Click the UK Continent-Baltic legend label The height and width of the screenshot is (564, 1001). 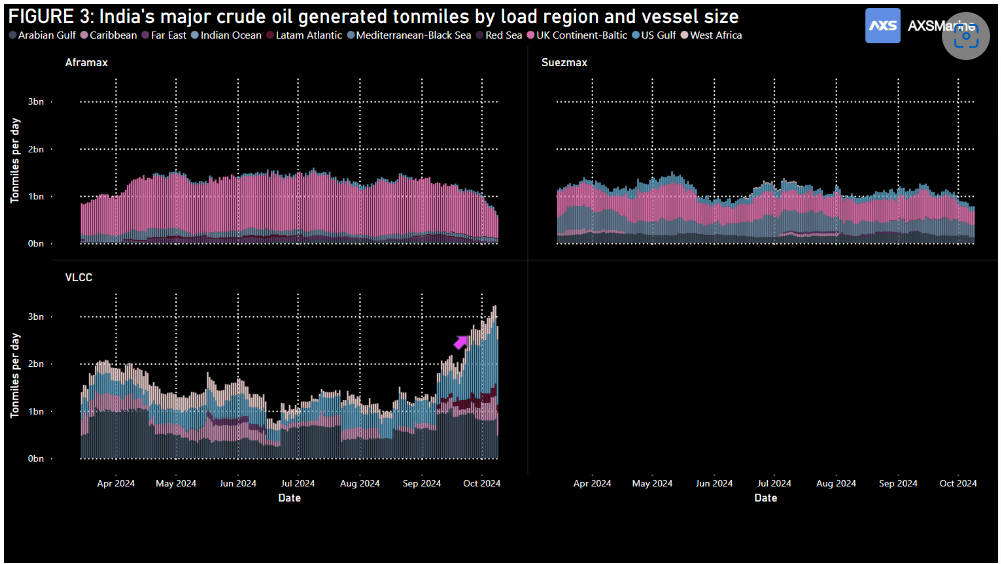(582, 36)
